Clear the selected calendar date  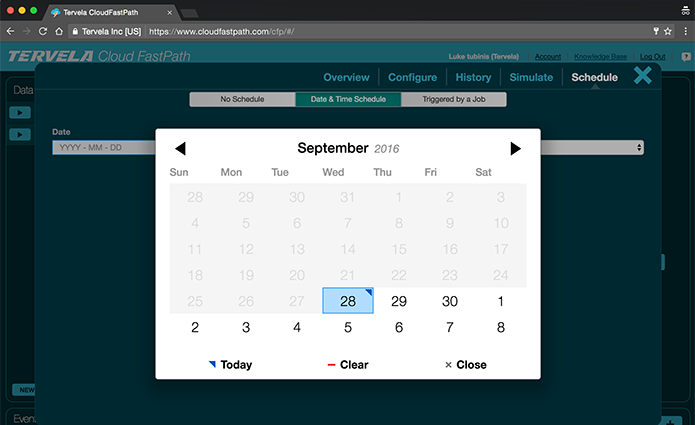(347, 365)
